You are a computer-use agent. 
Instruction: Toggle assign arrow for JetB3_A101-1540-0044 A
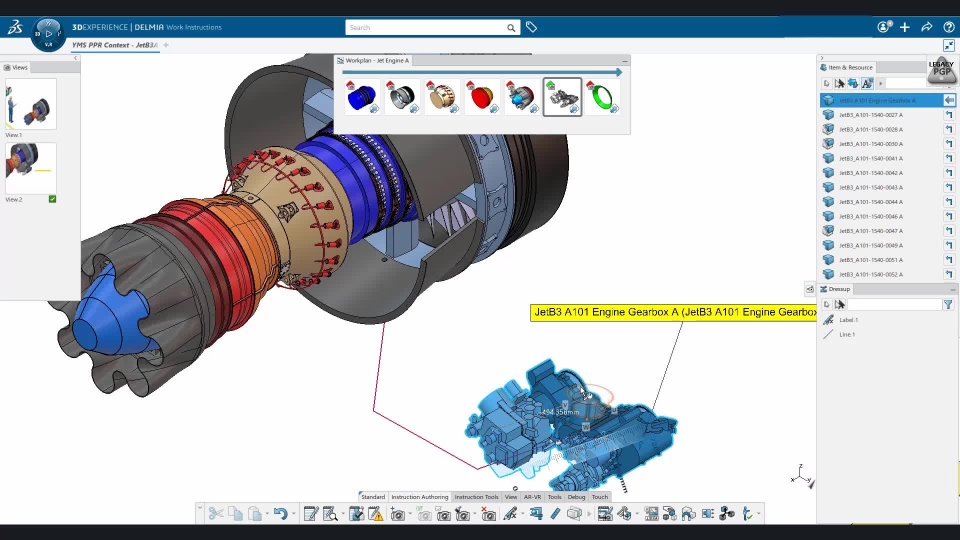point(949,201)
